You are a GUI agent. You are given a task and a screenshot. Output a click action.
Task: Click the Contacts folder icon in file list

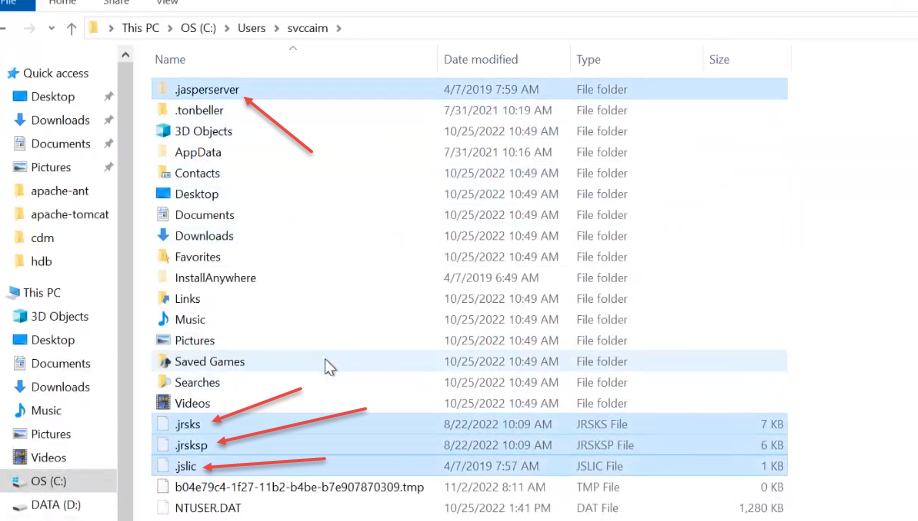pyautogui.click(x=163, y=173)
